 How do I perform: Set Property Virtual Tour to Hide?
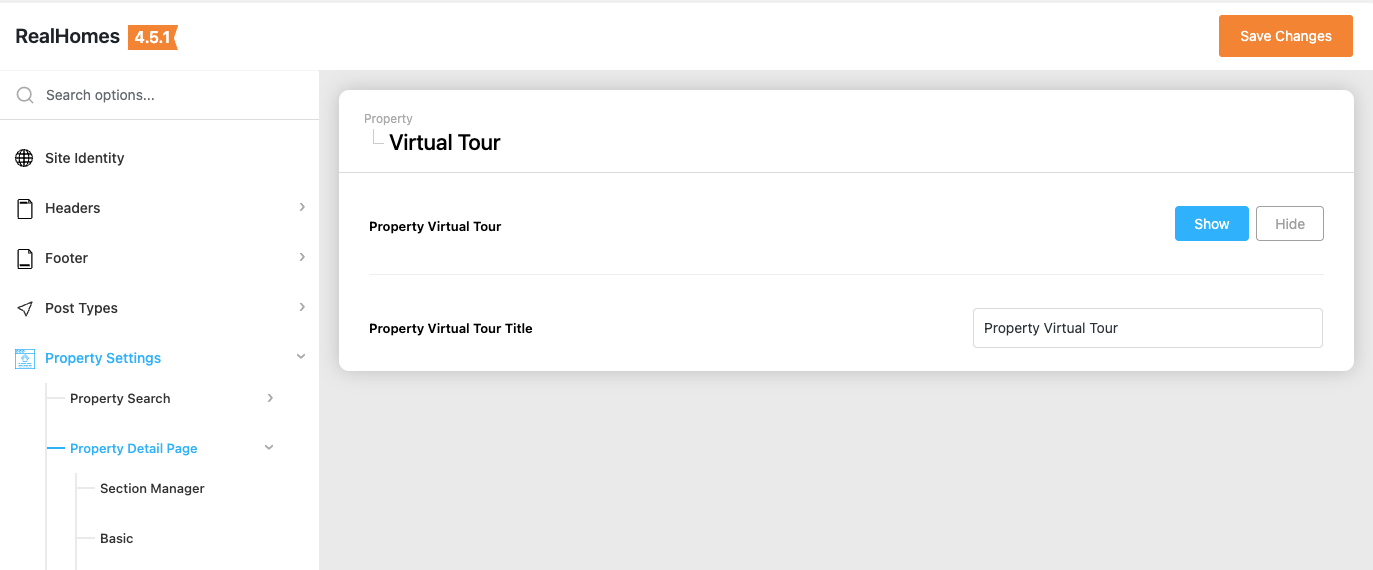pyautogui.click(x=1289, y=224)
